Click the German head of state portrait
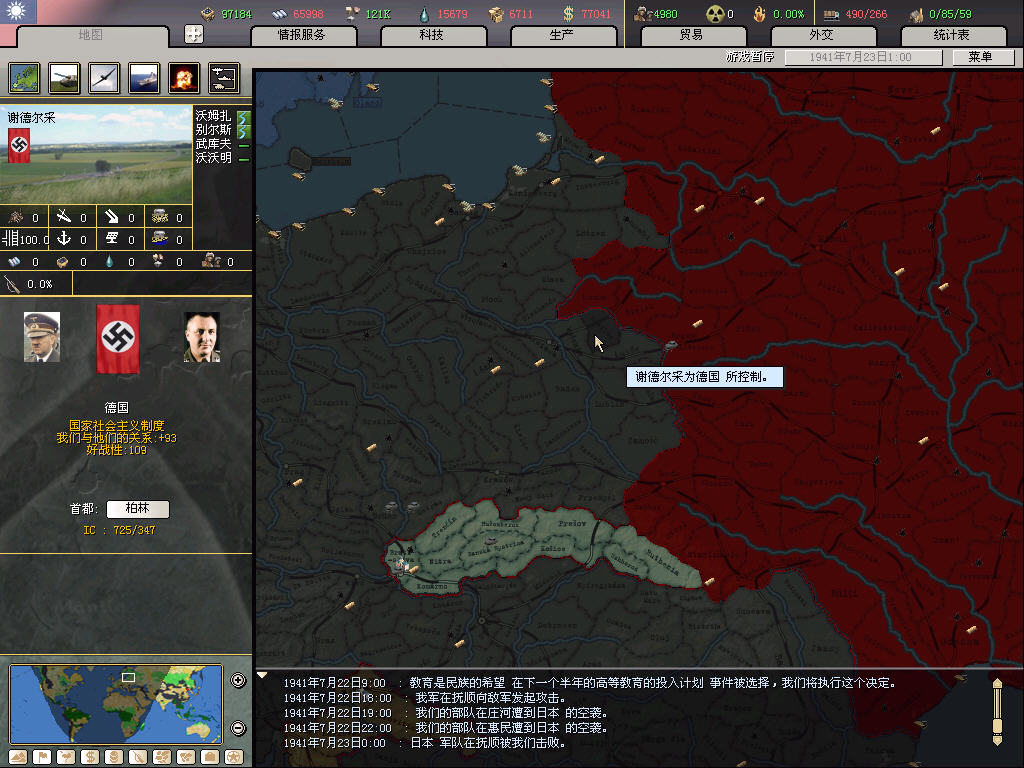Viewport: 1024px width, 768px height. click(x=42, y=336)
